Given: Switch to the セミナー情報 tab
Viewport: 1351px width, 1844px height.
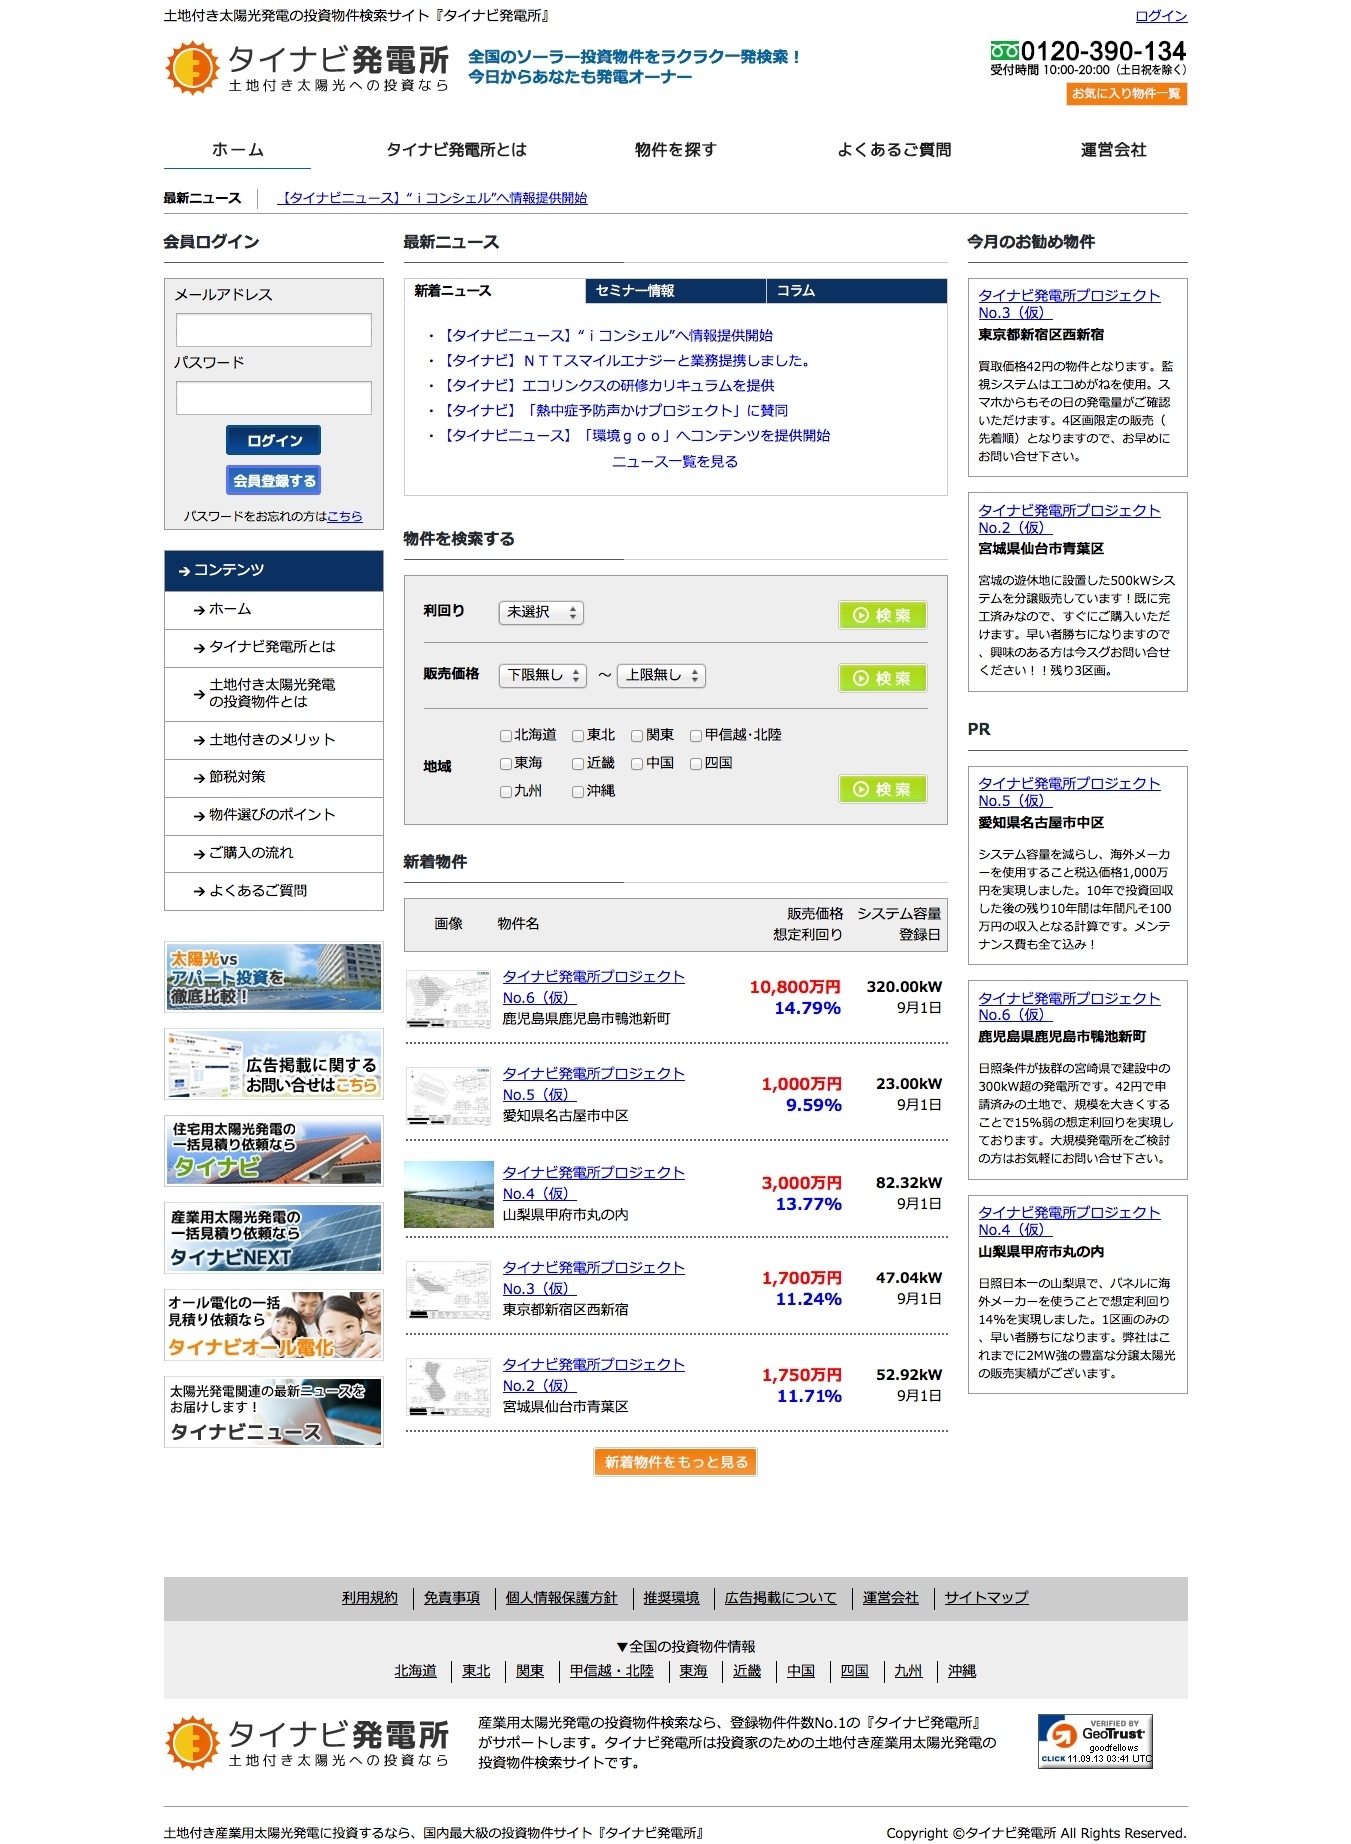Looking at the screenshot, I should tap(675, 291).
